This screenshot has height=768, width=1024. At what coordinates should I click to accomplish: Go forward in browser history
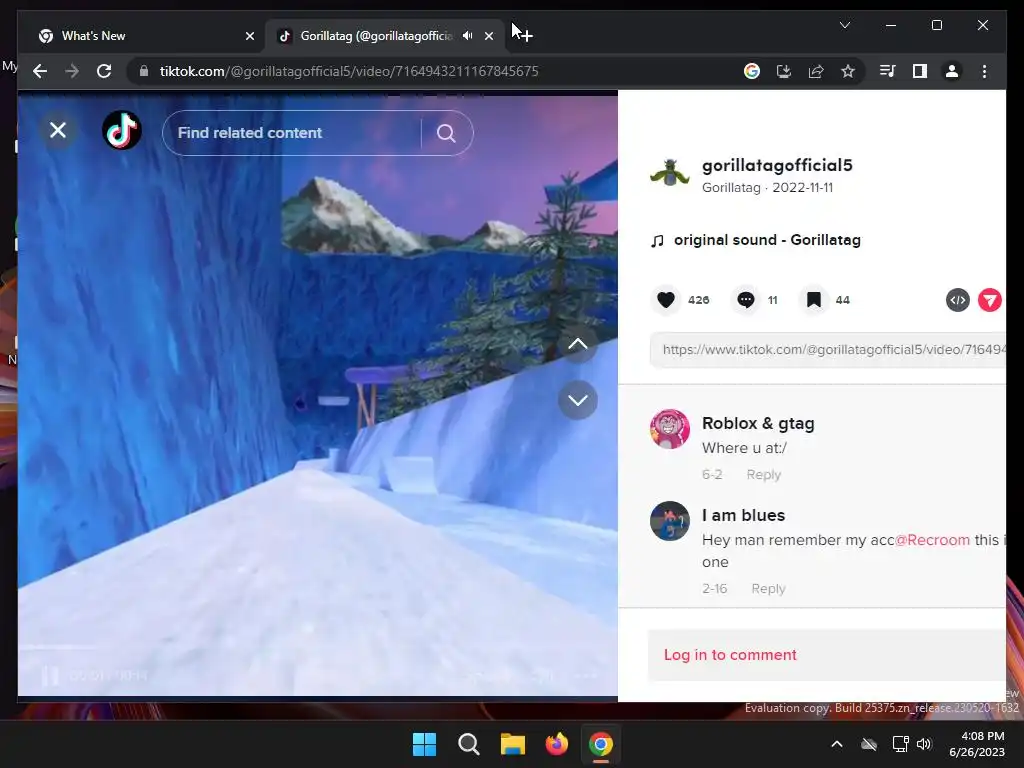click(72, 71)
